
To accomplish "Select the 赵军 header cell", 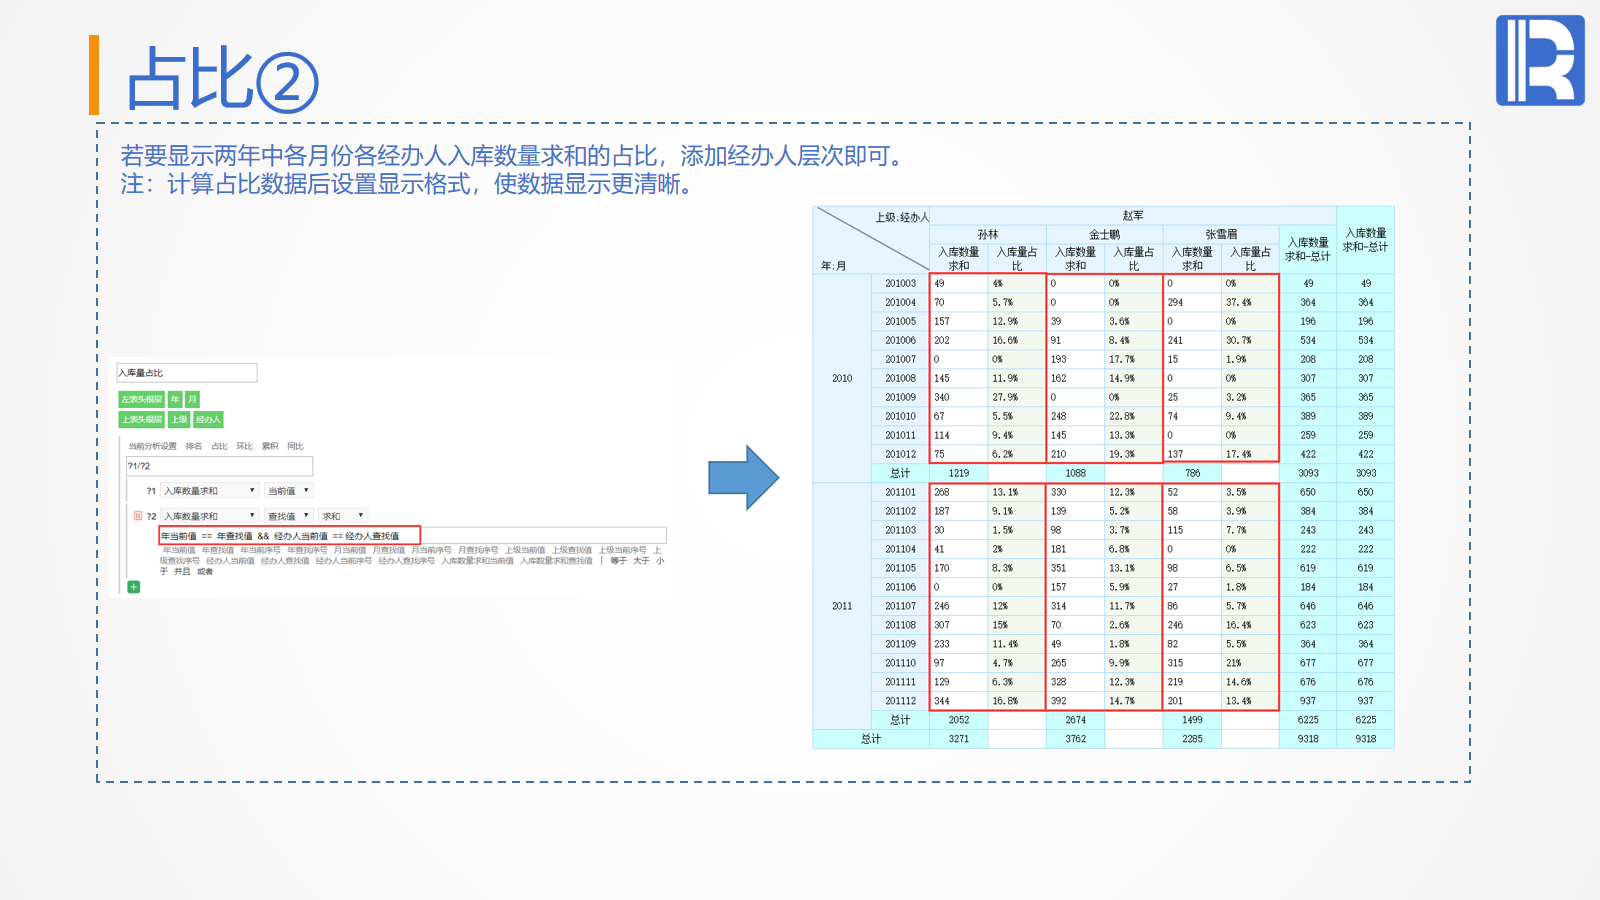I will click(1133, 216).
